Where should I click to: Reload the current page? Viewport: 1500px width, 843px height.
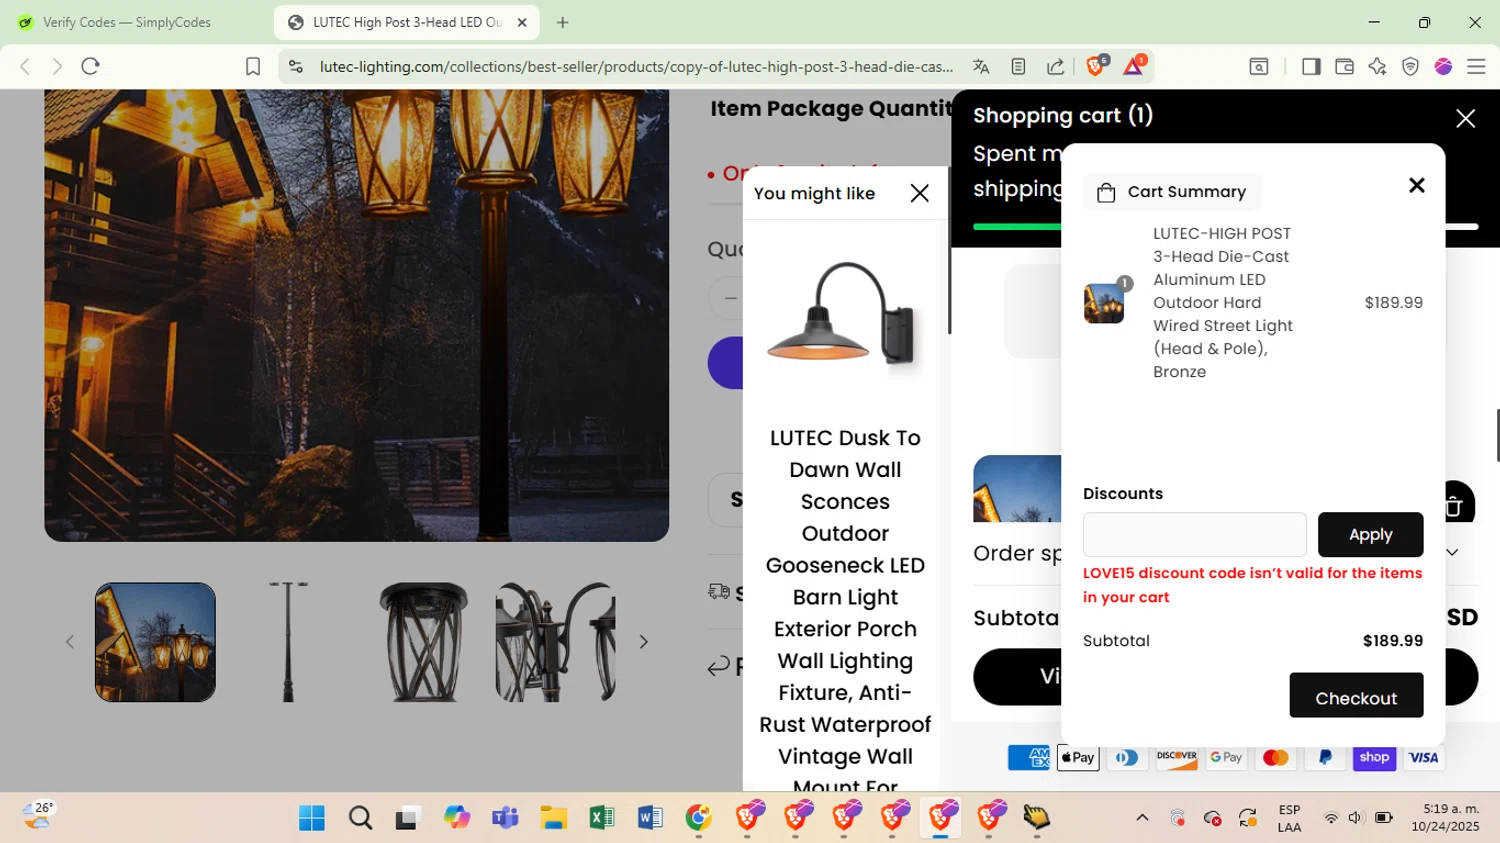click(90, 66)
